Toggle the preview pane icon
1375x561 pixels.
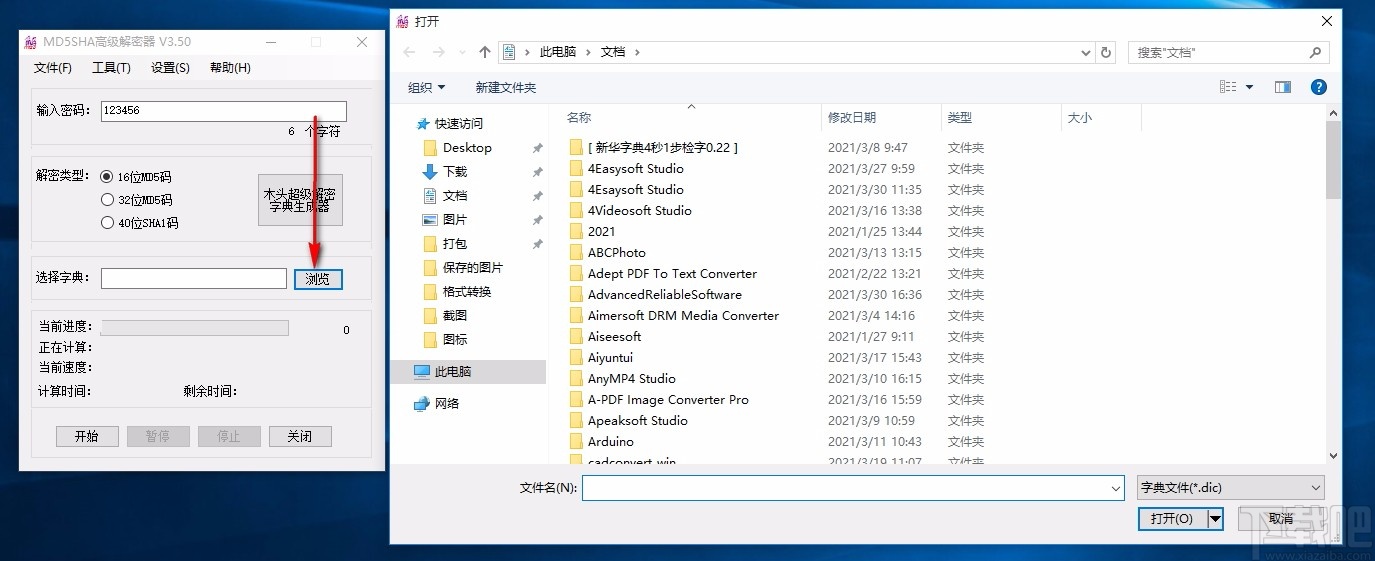tap(1283, 87)
